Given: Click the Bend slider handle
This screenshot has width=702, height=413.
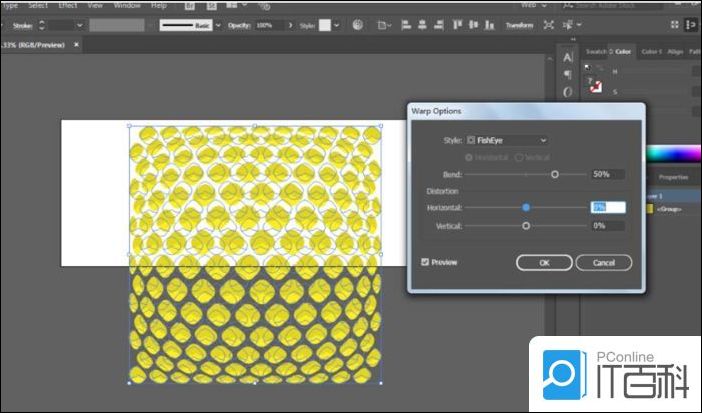Looking at the screenshot, I should click(555, 174).
